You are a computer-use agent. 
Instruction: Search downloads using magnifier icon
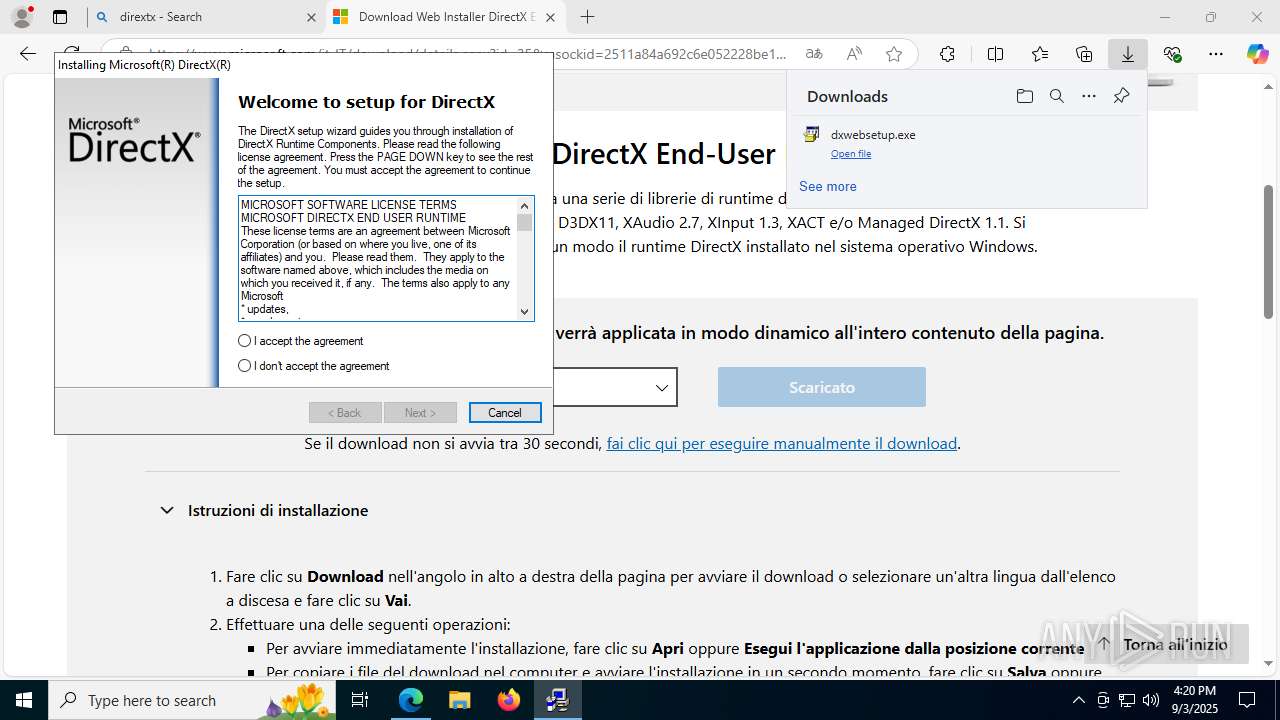click(1056, 96)
